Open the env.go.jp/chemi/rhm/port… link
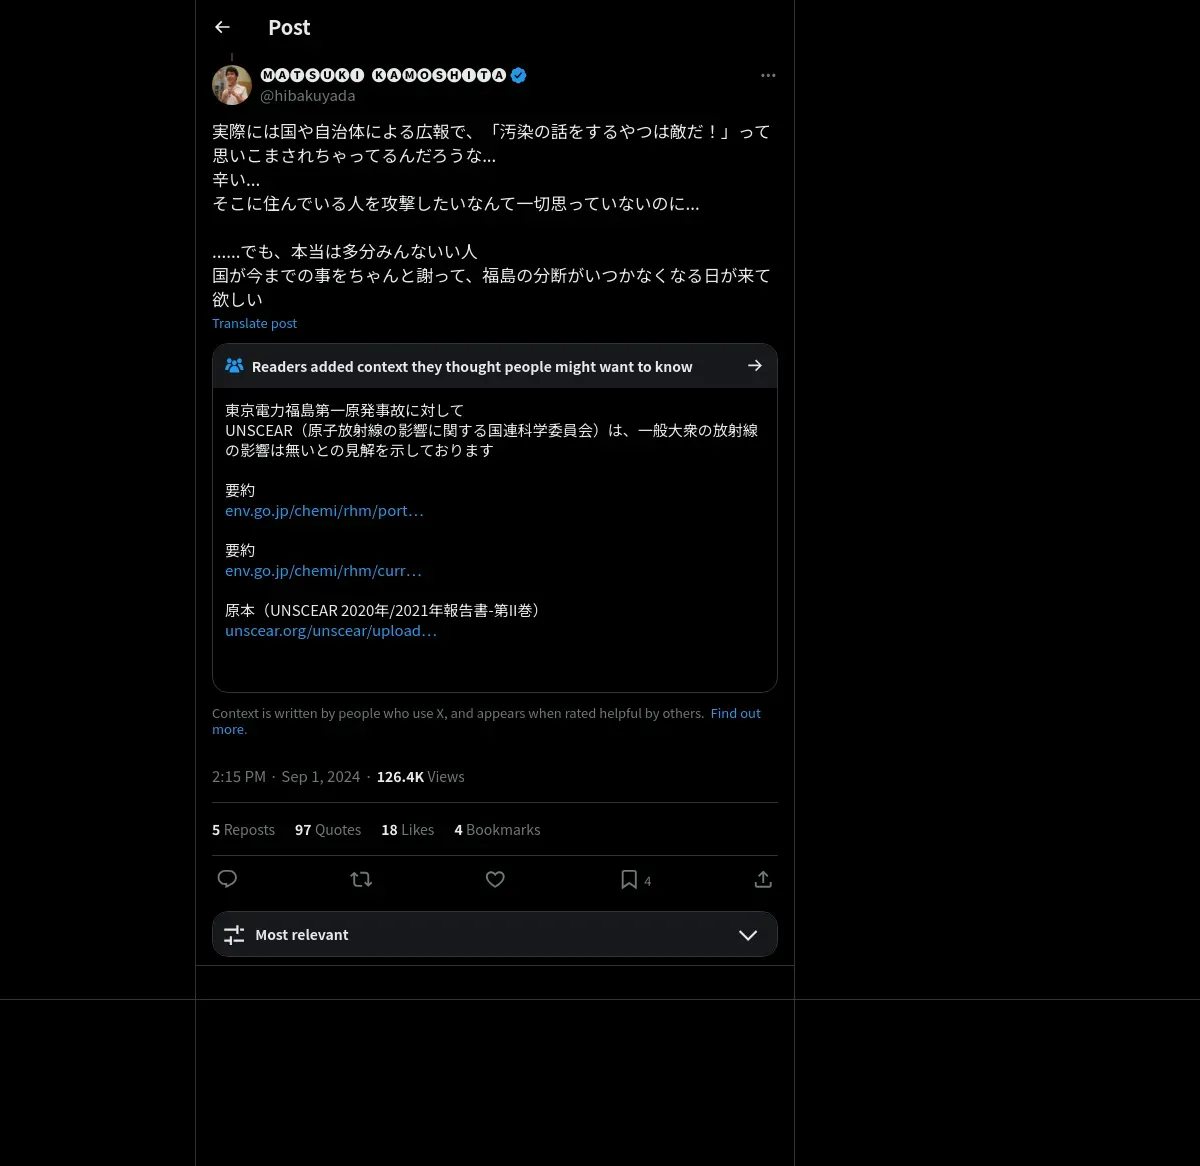The width and height of the screenshot is (1200, 1166). (x=324, y=510)
